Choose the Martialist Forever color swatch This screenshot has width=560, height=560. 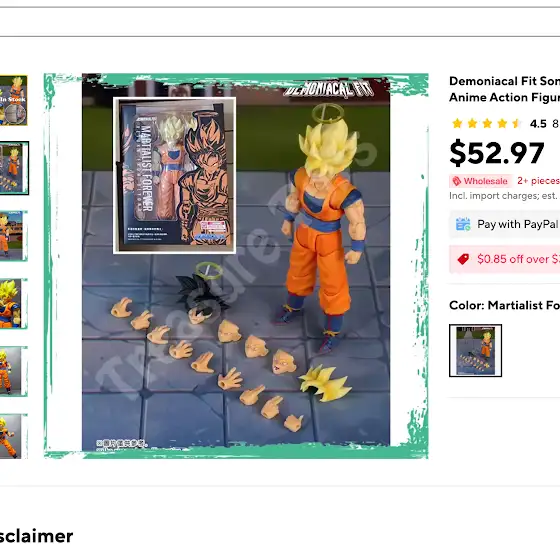tap(475, 350)
